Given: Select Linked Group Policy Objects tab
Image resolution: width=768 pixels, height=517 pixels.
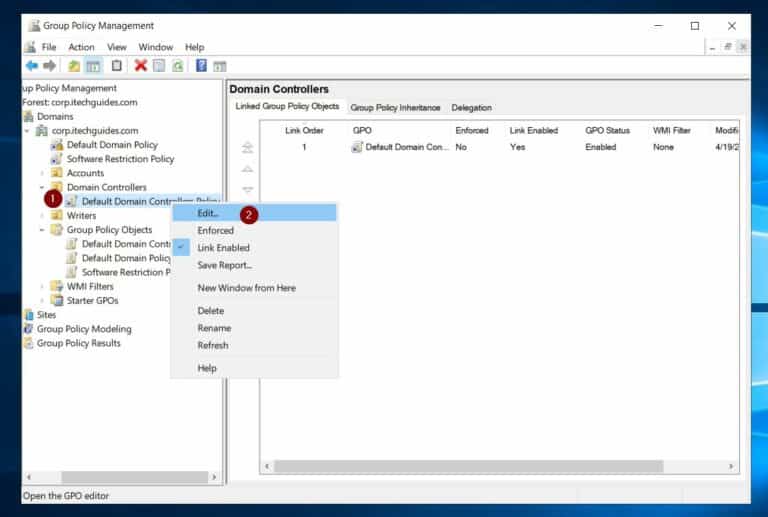Looking at the screenshot, I should pos(287,106).
